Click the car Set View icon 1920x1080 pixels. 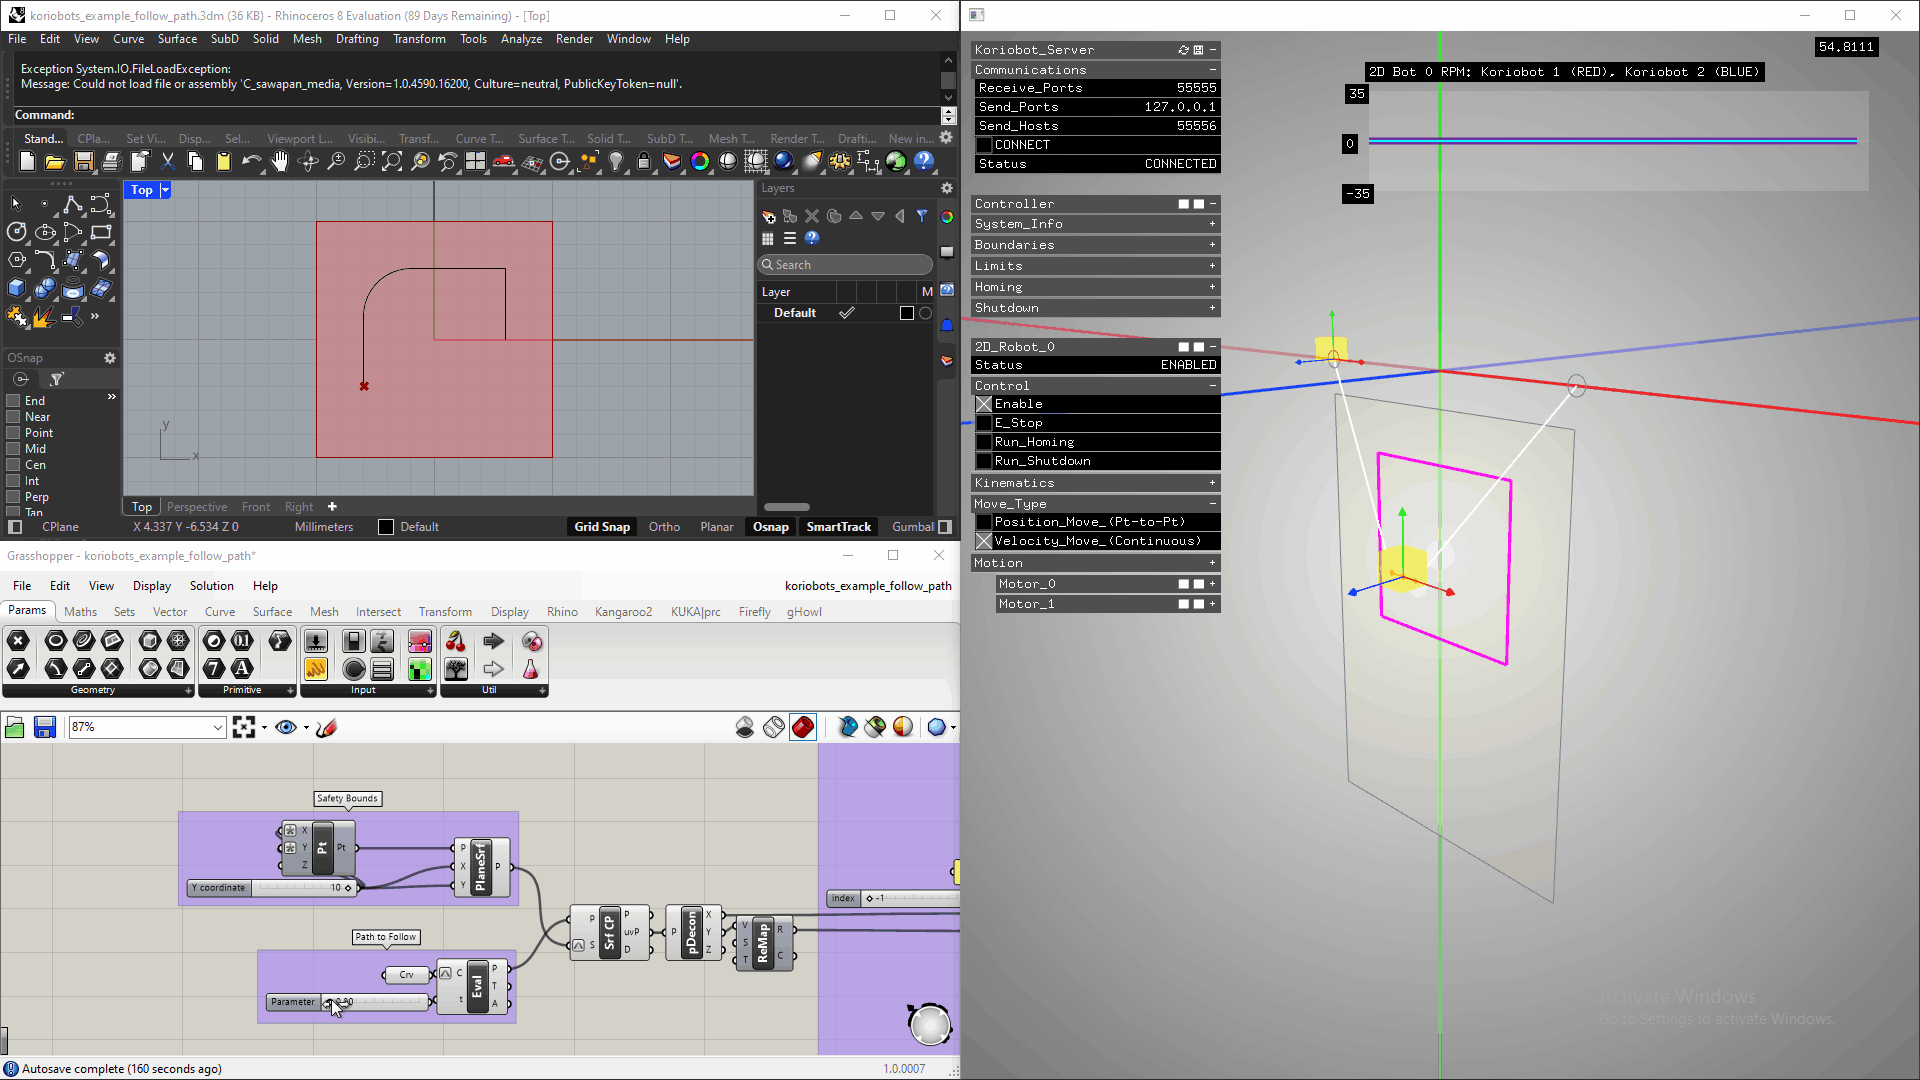[x=504, y=161]
